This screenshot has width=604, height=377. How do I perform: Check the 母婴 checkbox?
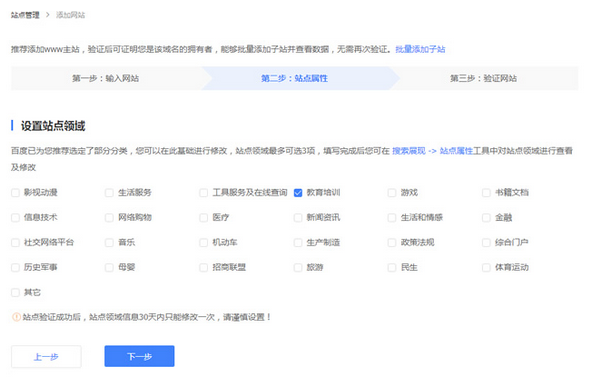coord(109,267)
